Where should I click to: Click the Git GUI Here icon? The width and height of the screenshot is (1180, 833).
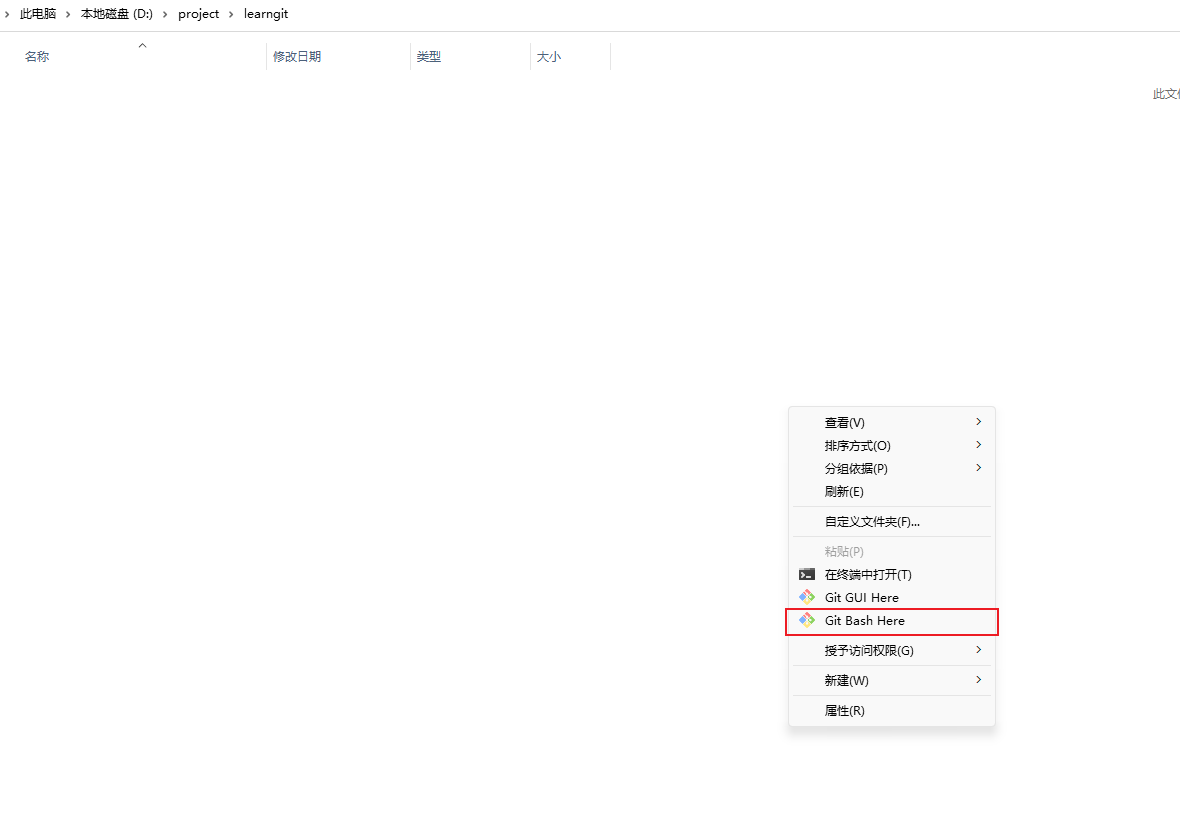(807, 598)
